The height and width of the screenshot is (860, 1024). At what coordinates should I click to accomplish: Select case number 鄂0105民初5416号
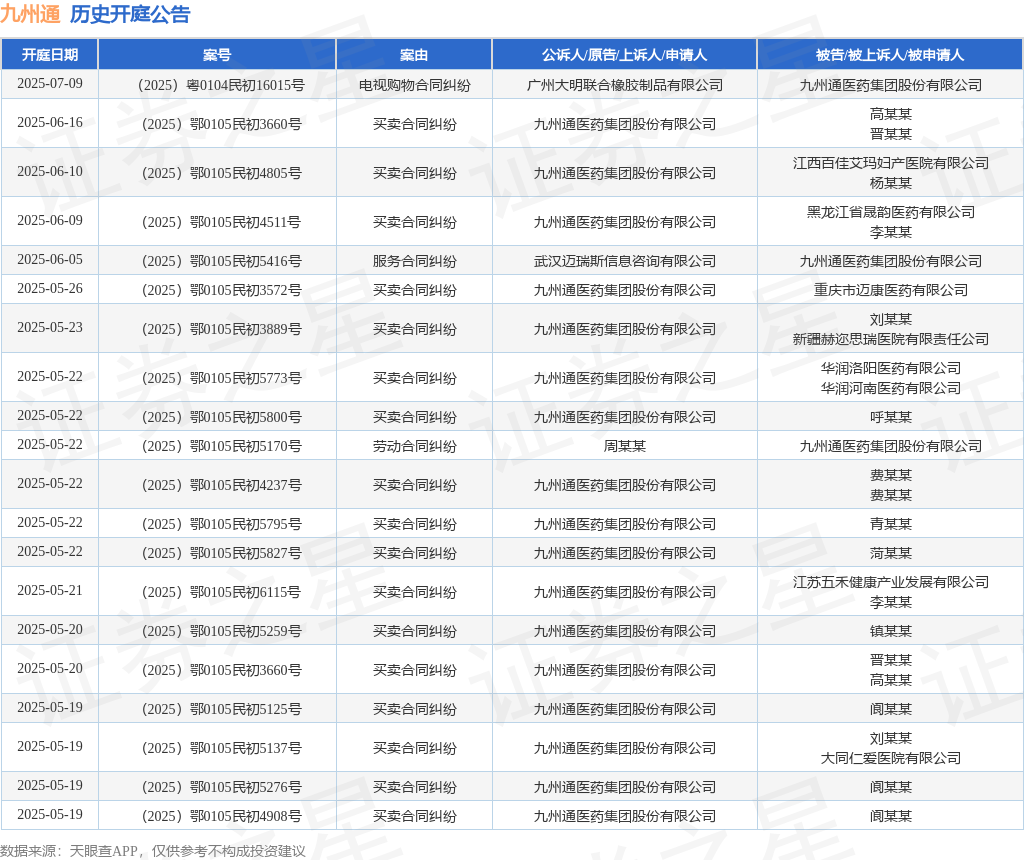221,262
